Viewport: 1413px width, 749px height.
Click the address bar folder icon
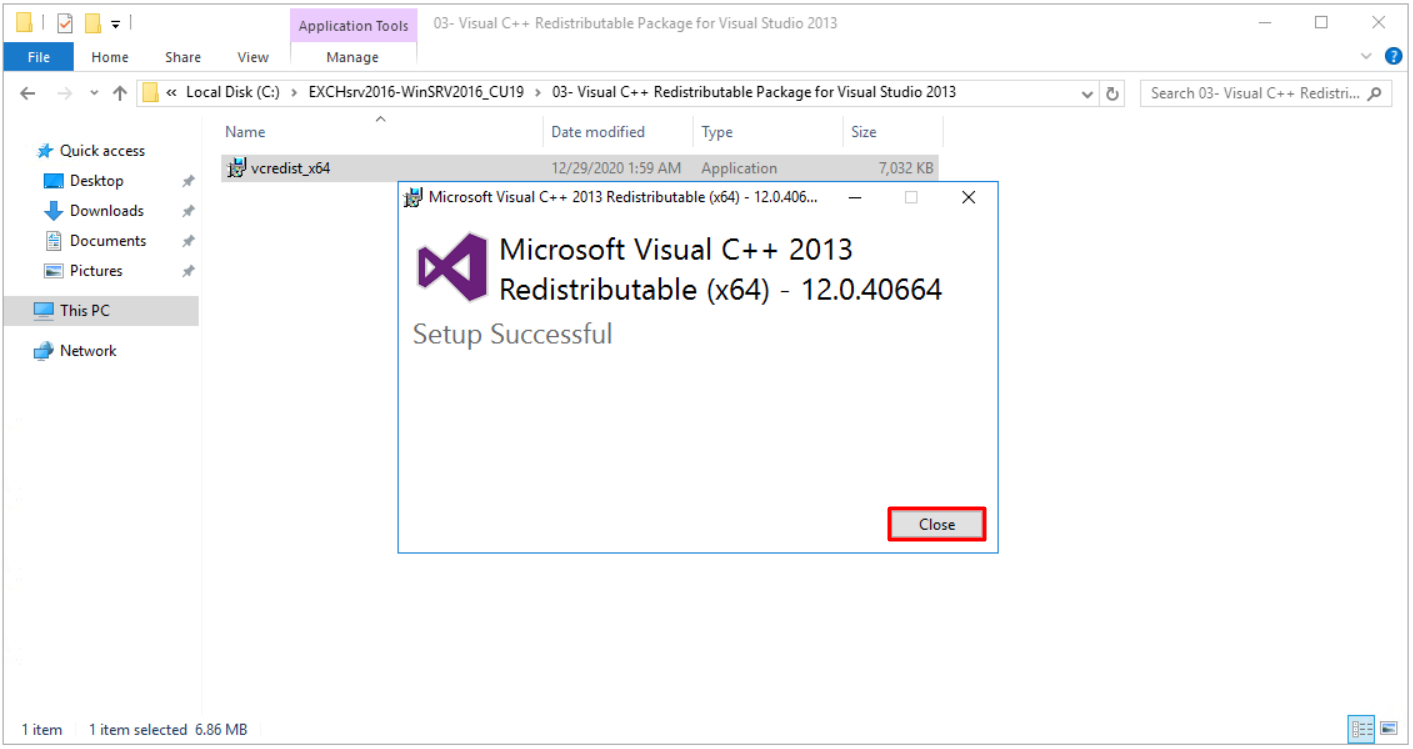pyautogui.click(x=151, y=93)
